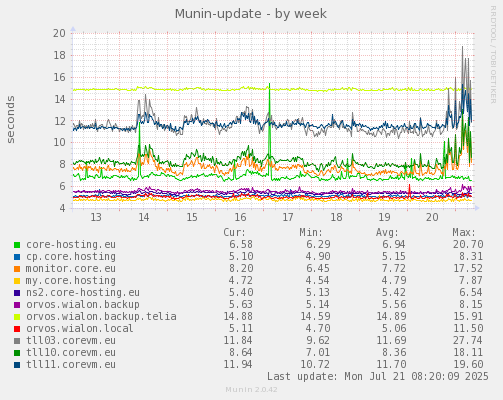Click the core-hosting.eu green legend swatch

[17, 245]
